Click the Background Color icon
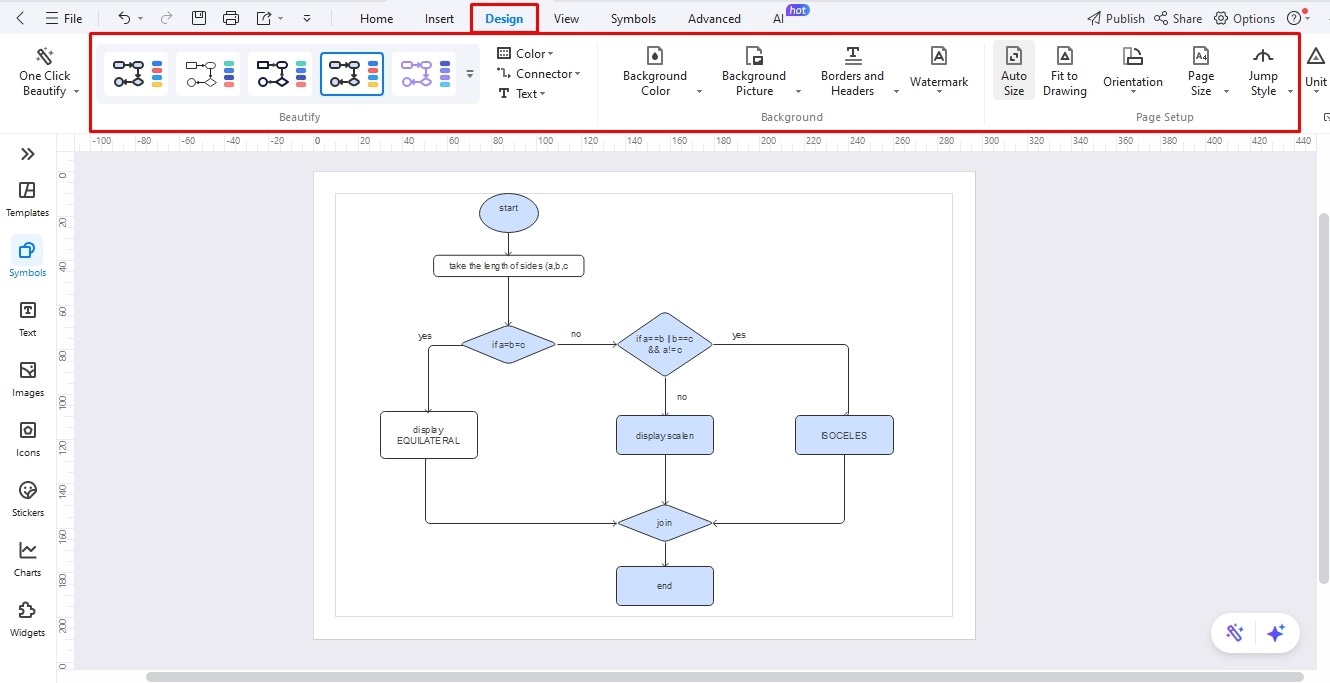Image resolution: width=1330 pixels, height=683 pixels. [655, 56]
